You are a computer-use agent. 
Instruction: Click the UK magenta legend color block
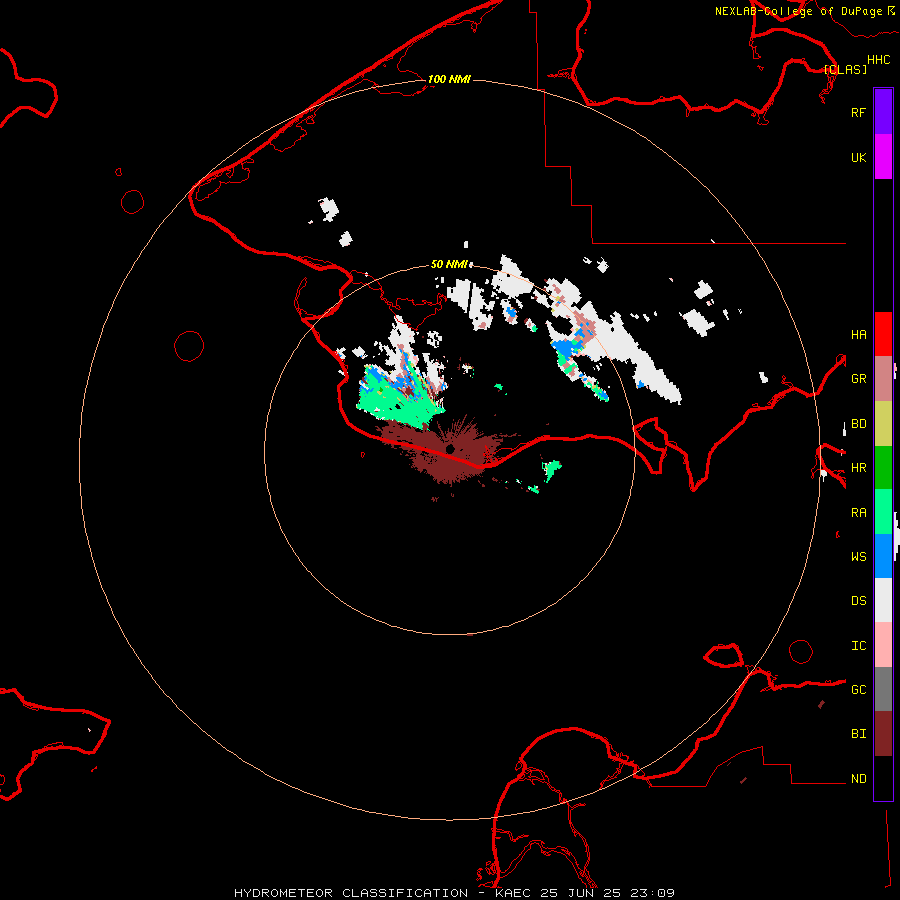(883, 157)
